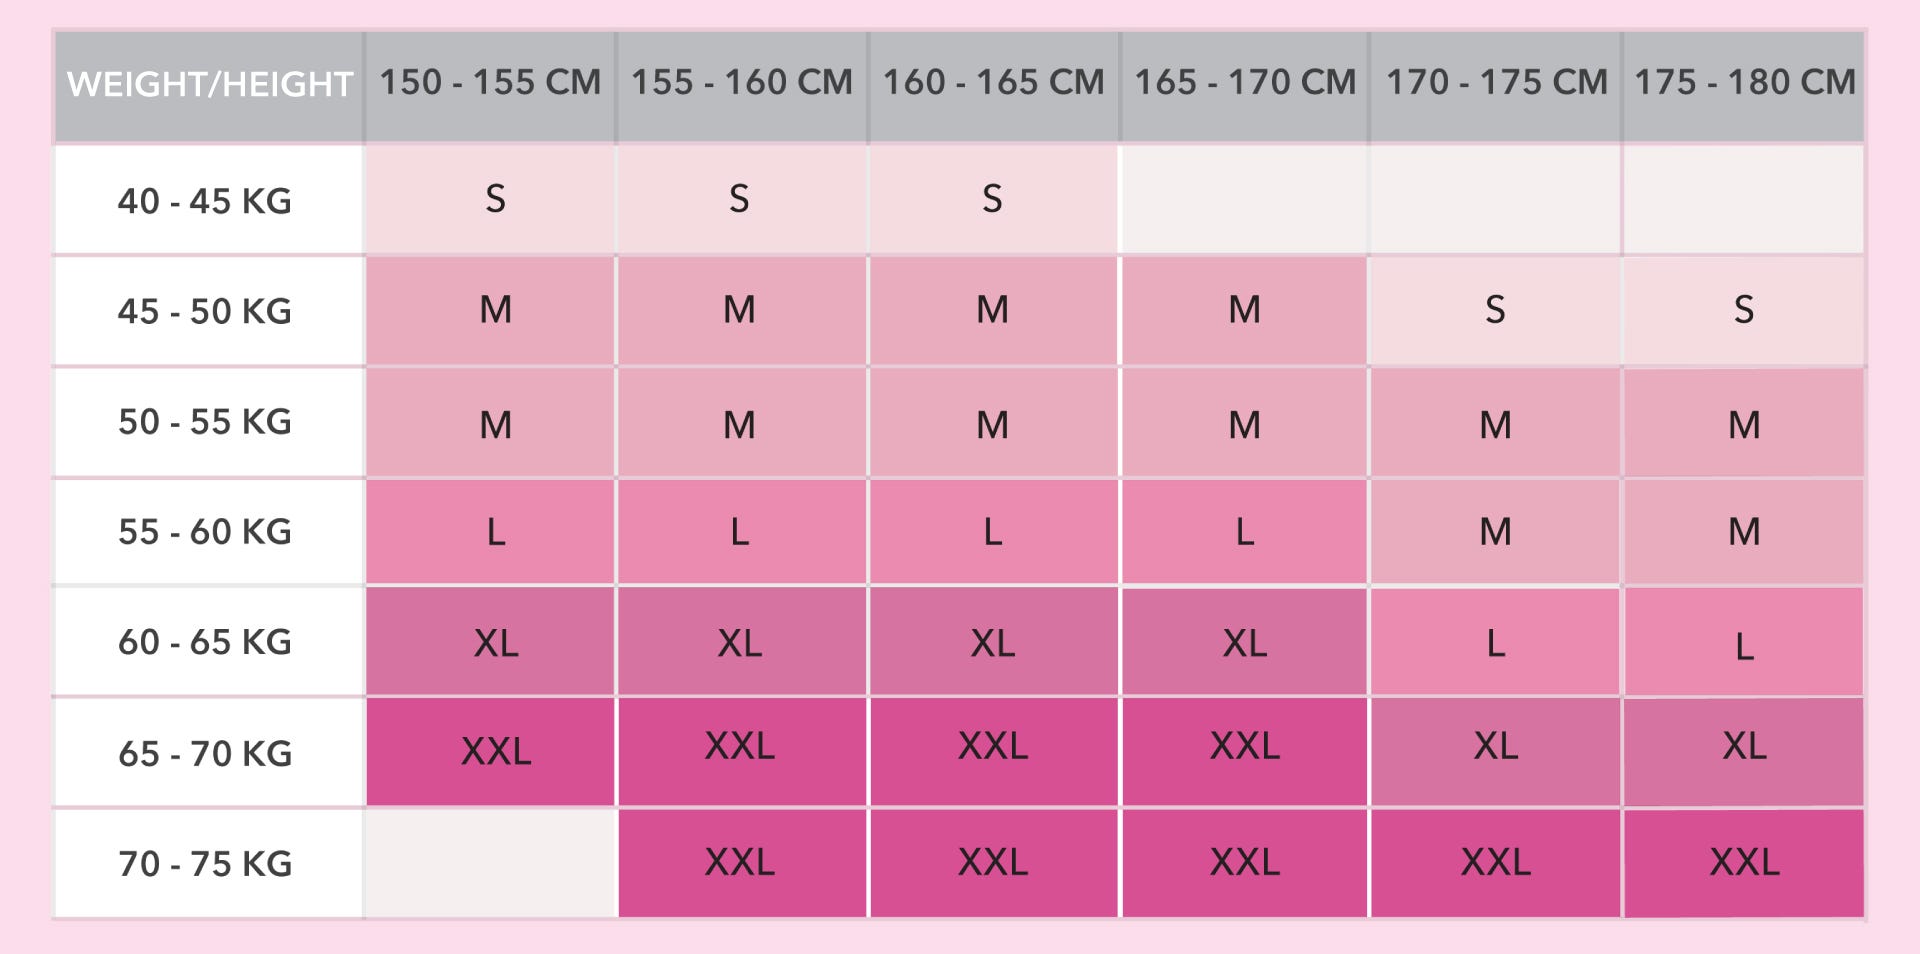Viewport: 1920px width, 954px height.
Task: Select M cell for 55-60 KG, 170-175 CM
Action: [x=1495, y=531]
